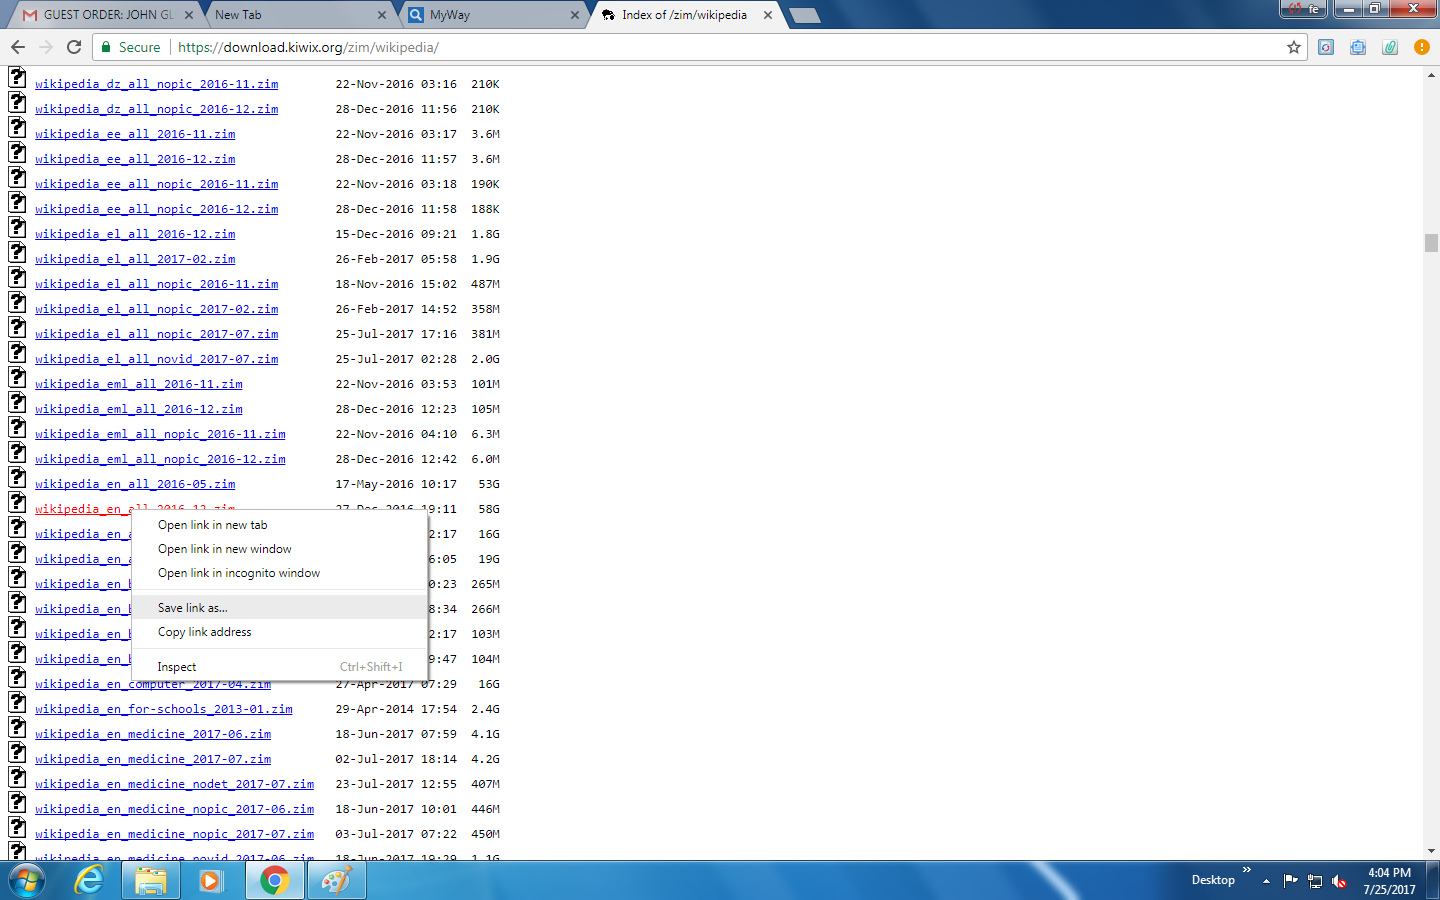Open a new browser tab

804,15
